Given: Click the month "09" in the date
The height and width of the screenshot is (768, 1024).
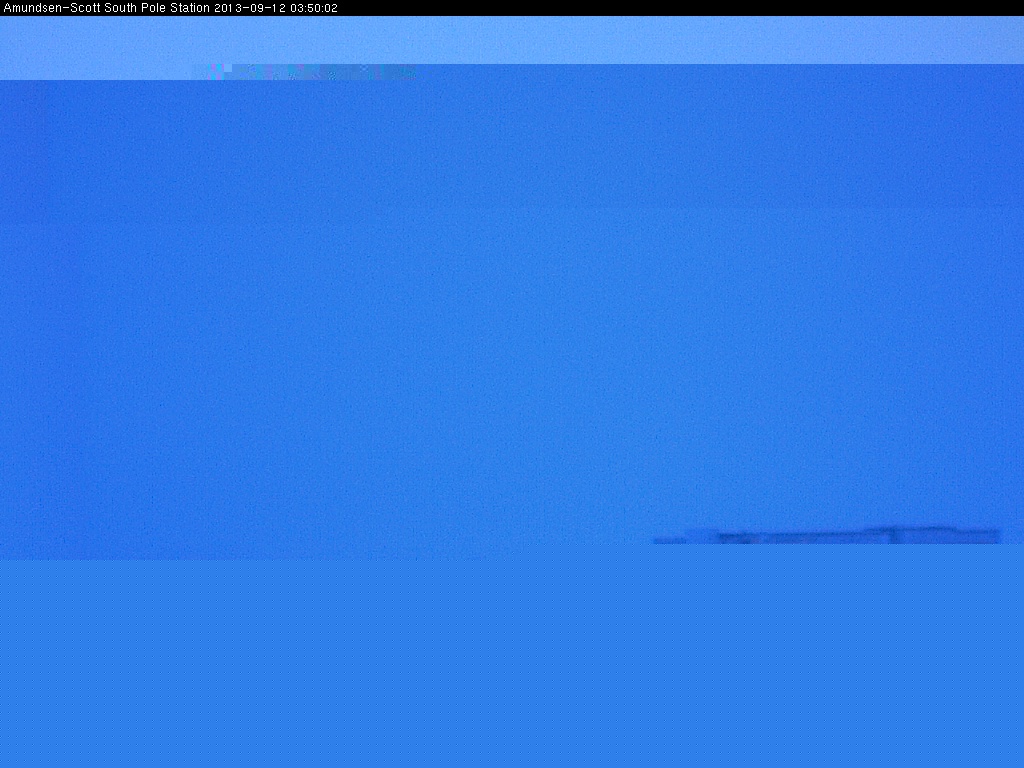Looking at the screenshot, I should [x=253, y=8].
